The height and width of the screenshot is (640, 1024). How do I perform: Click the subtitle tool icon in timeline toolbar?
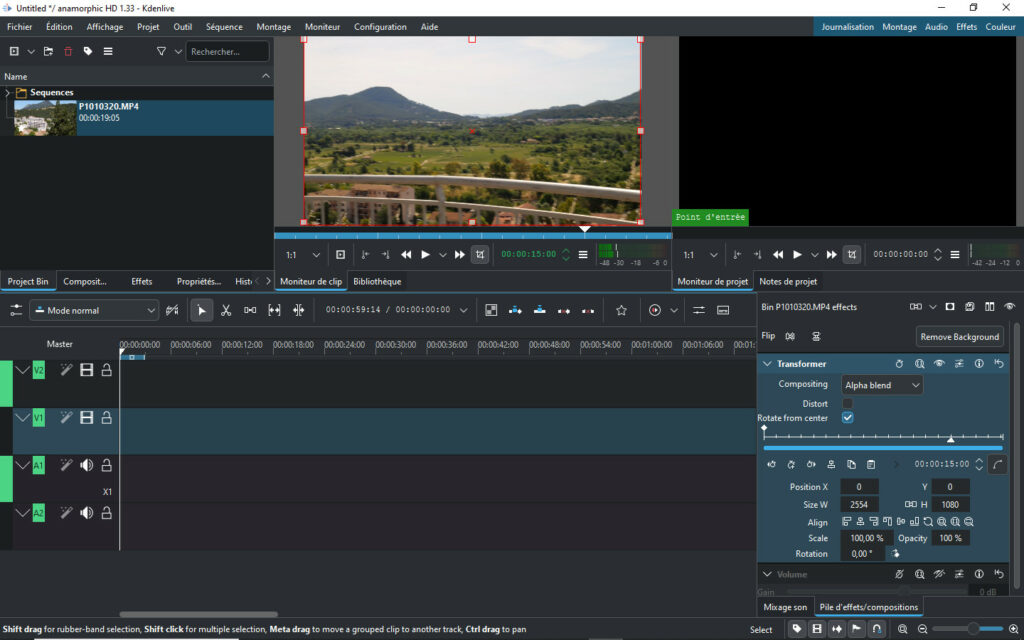[723, 310]
